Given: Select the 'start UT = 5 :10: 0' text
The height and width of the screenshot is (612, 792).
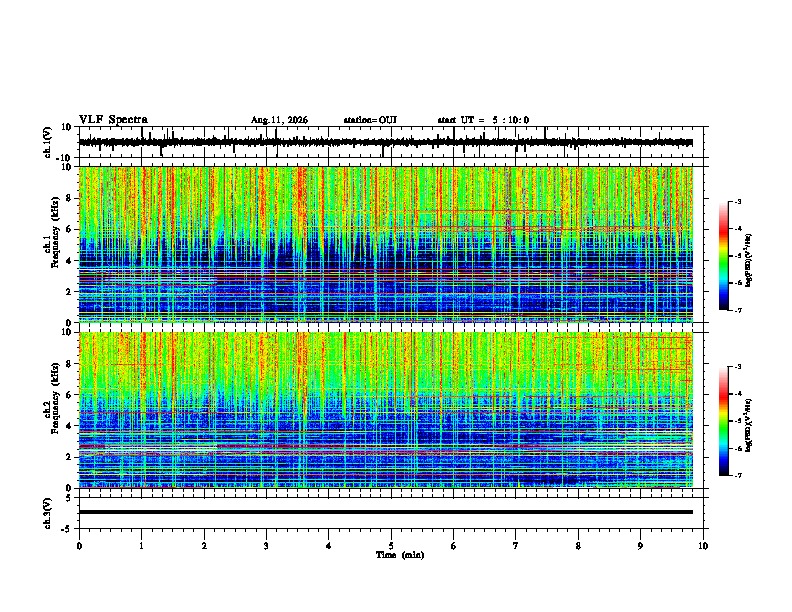Looking at the screenshot, I should [483, 120].
